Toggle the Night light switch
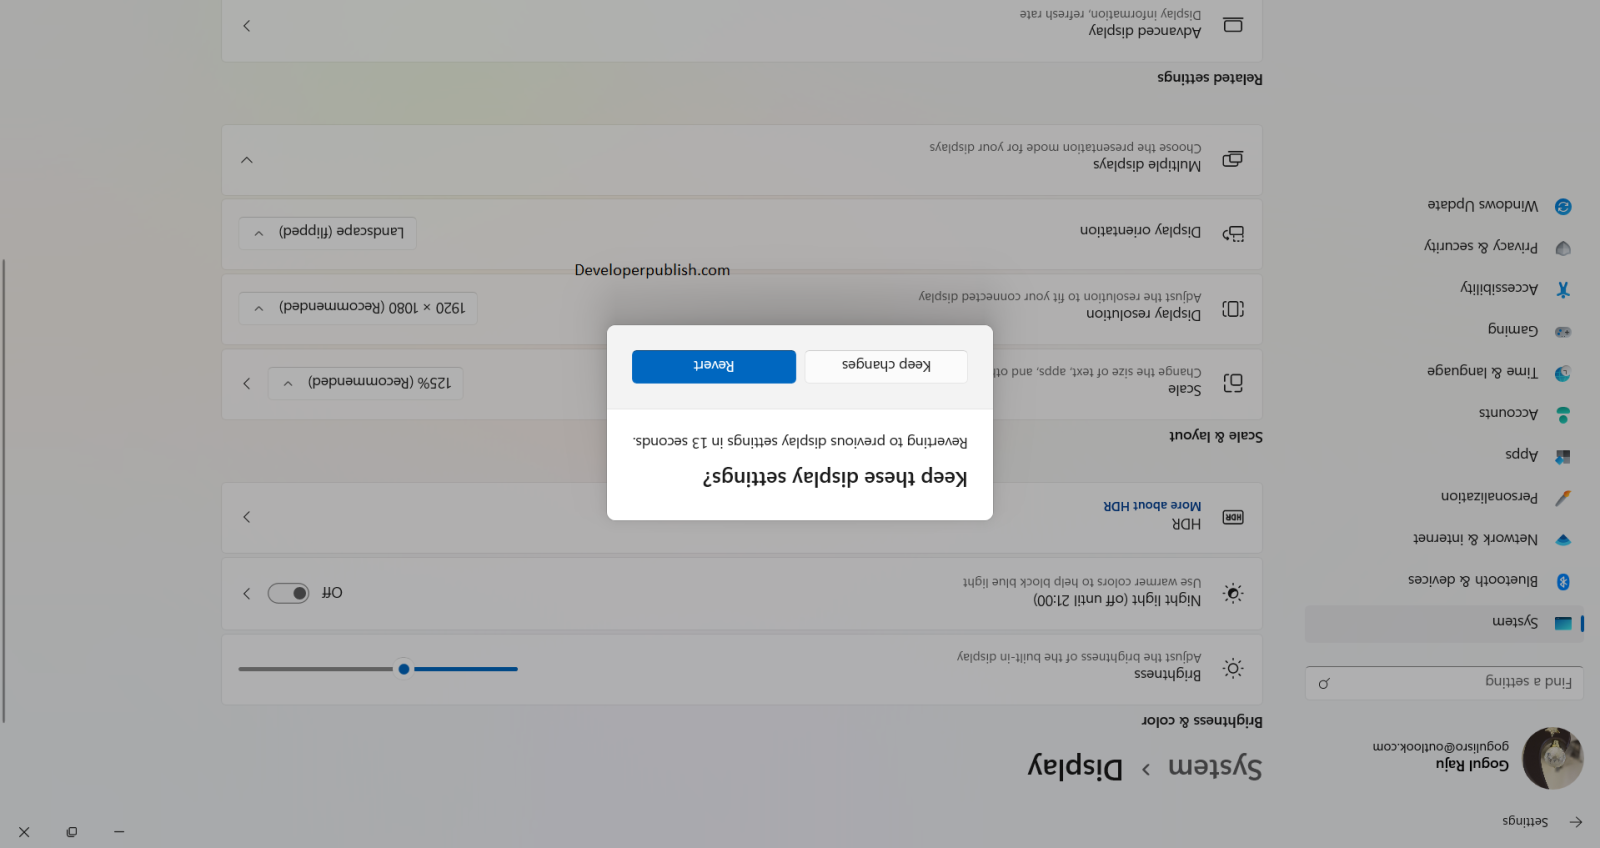 [x=289, y=593]
